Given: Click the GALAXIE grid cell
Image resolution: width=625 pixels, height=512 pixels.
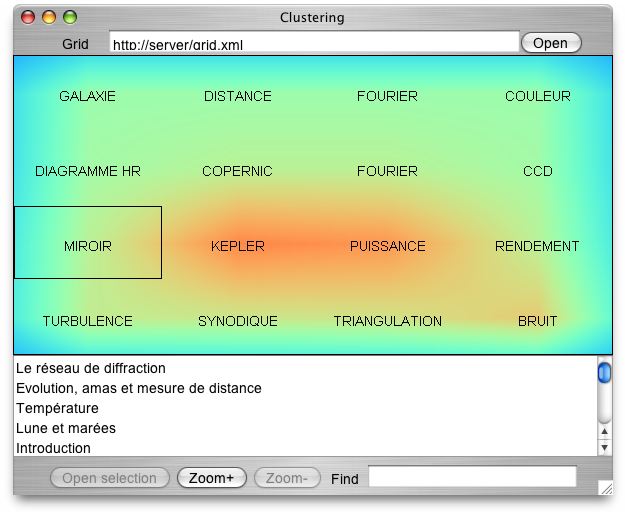Looking at the screenshot, I should pyautogui.click(x=88, y=96).
